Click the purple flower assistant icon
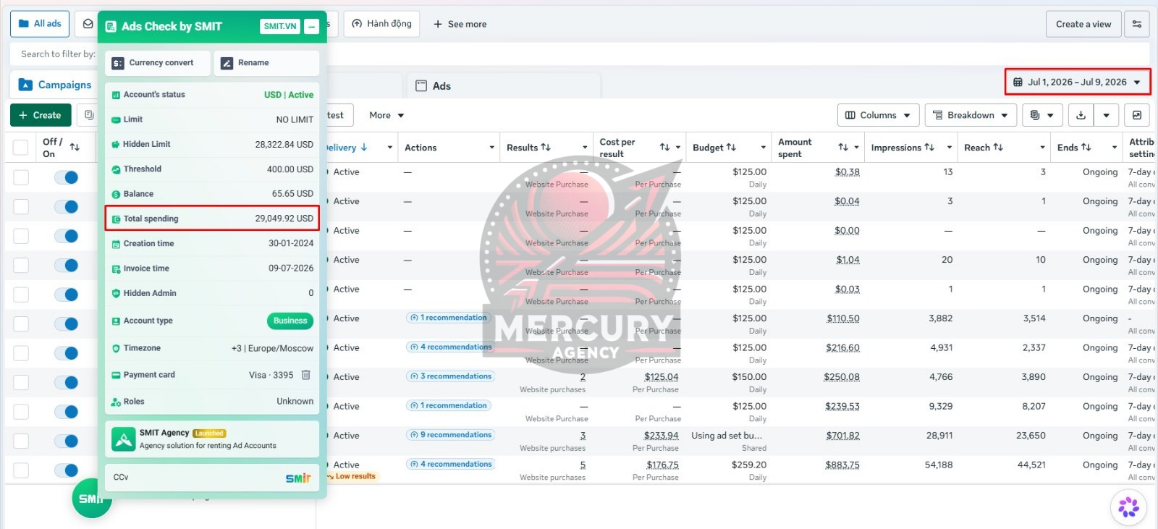This screenshot has width=1158, height=529. (1128, 507)
